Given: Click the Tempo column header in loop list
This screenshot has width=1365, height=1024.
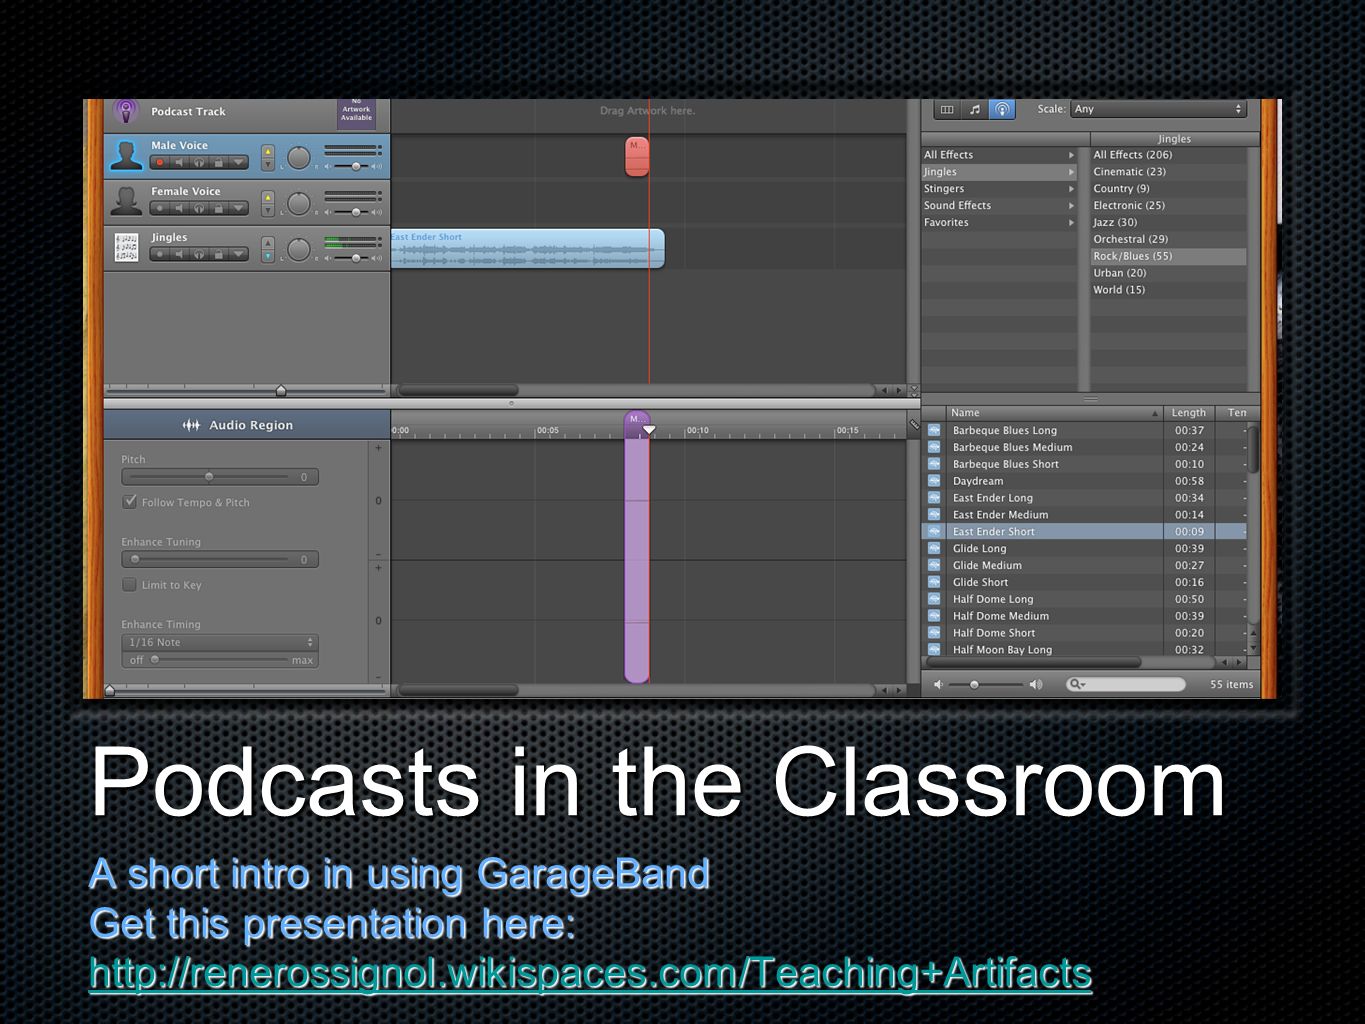Looking at the screenshot, I should (x=1238, y=413).
